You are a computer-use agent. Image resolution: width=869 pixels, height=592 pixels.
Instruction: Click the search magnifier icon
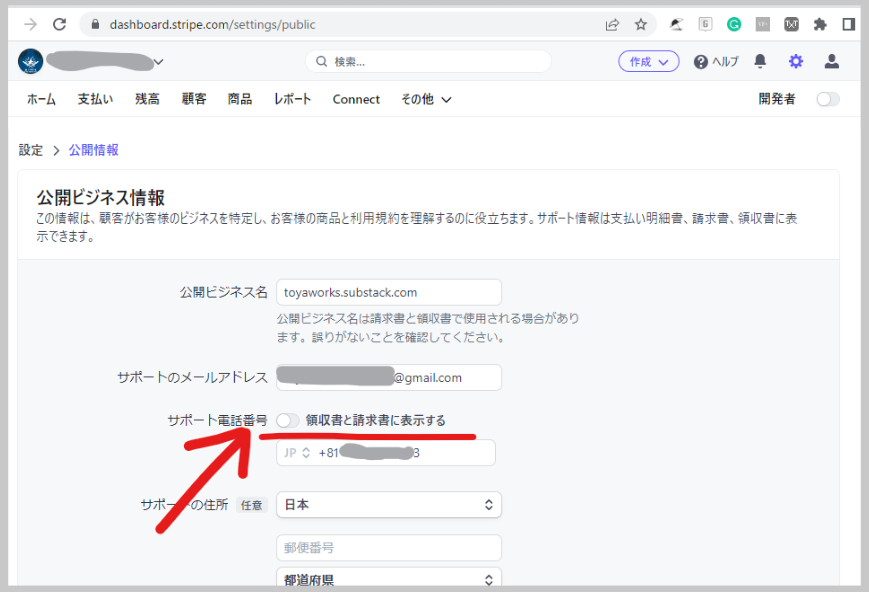click(x=321, y=62)
